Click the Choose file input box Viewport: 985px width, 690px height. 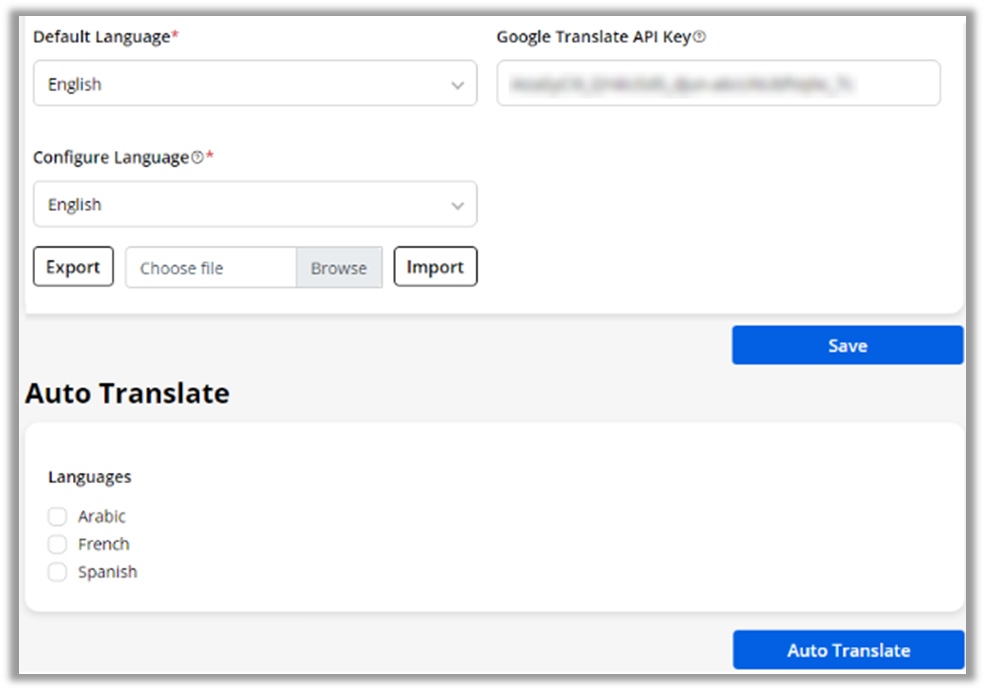click(210, 268)
